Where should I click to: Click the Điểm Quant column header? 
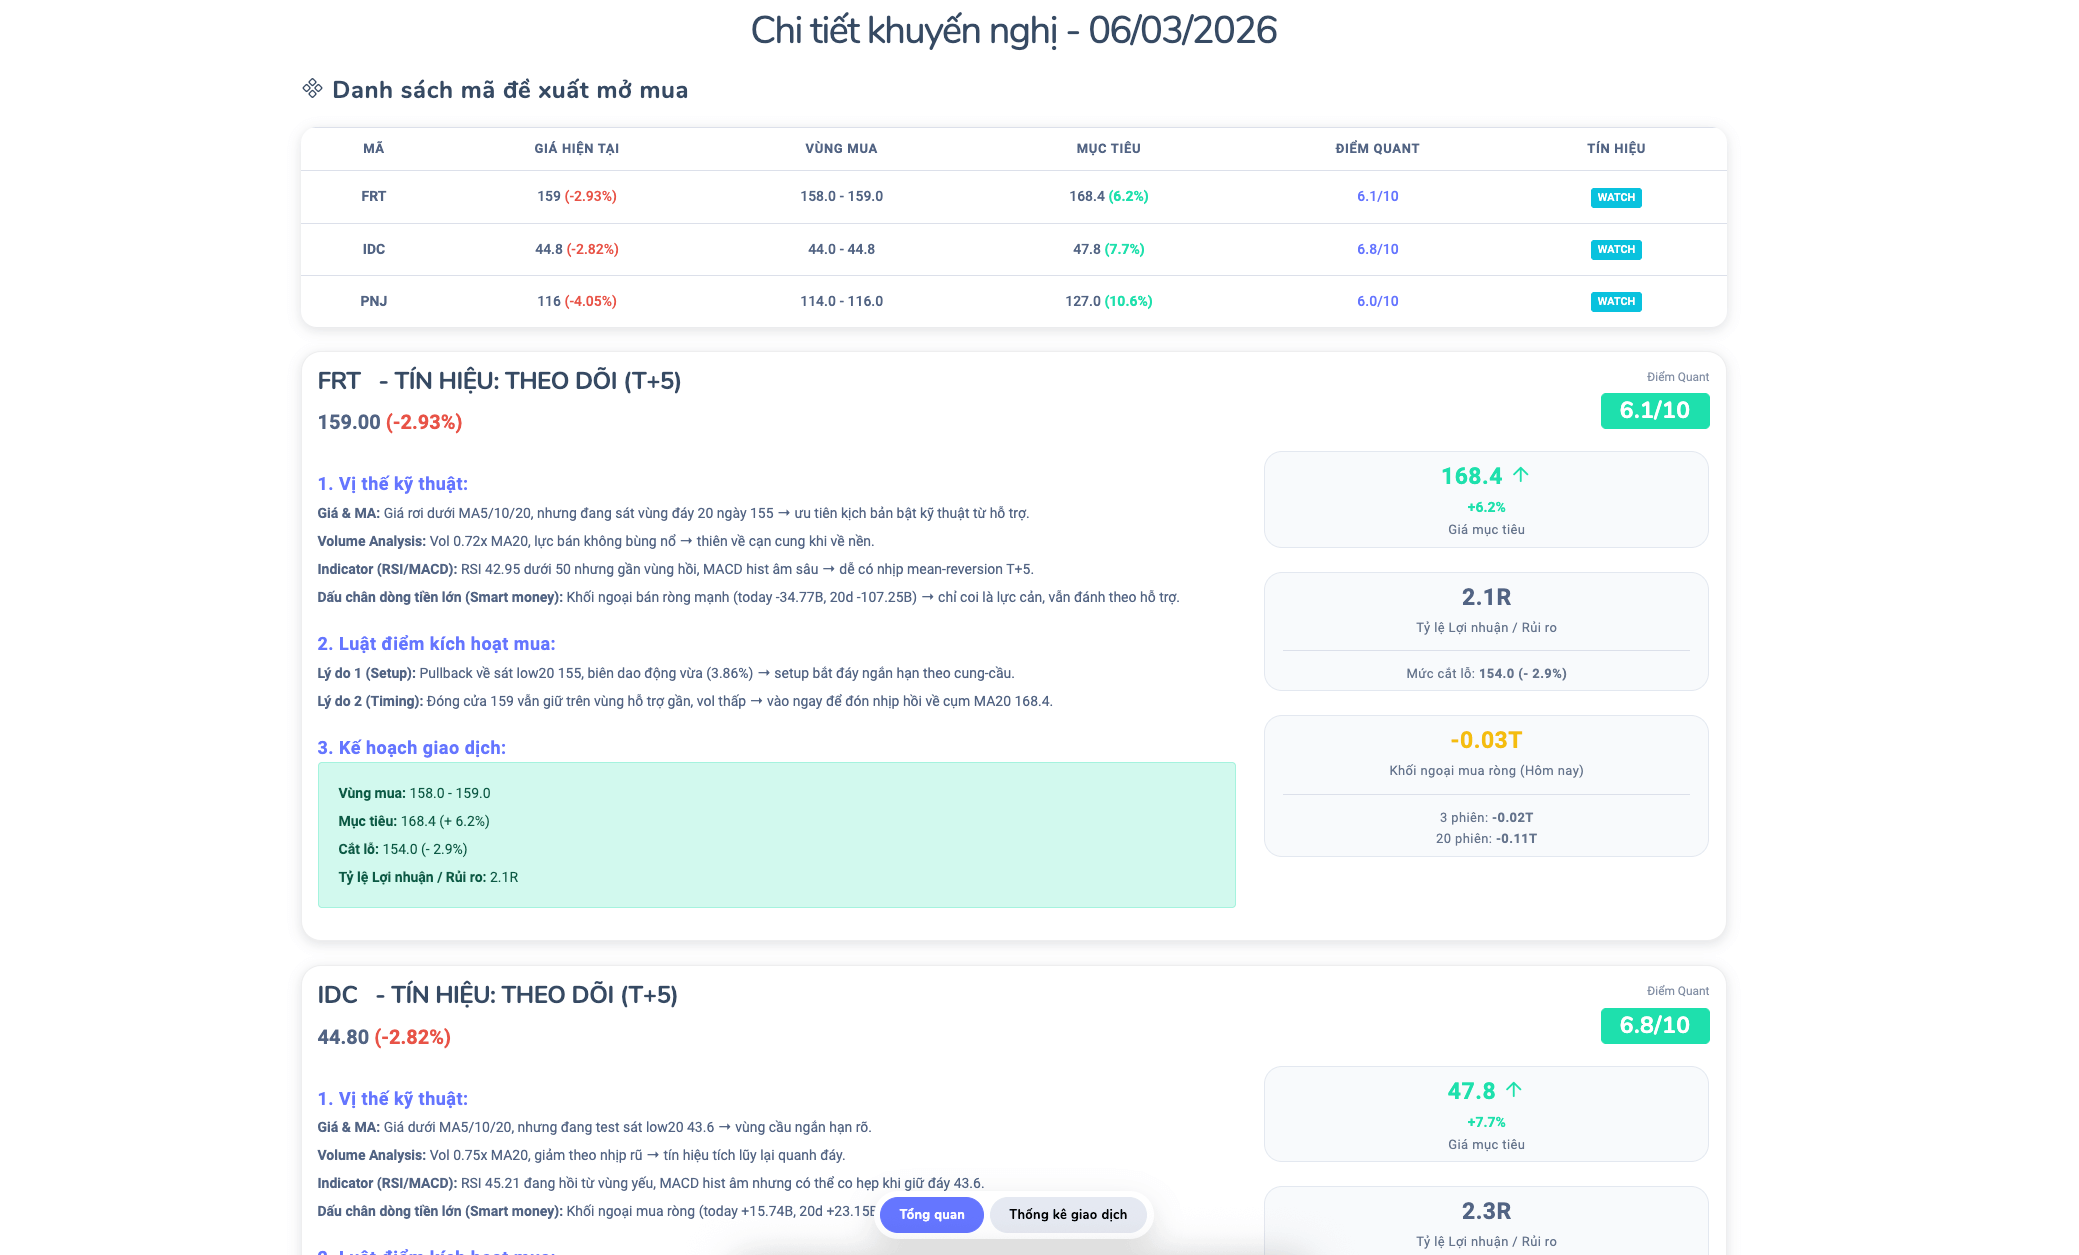pos(1377,148)
